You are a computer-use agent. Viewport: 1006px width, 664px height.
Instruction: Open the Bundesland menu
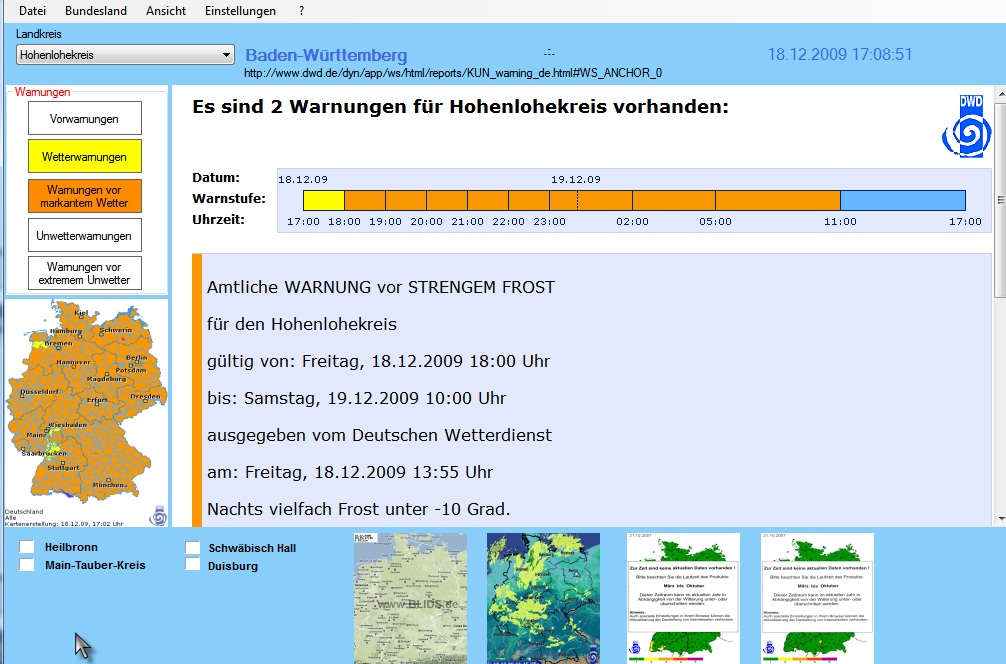coord(95,11)
